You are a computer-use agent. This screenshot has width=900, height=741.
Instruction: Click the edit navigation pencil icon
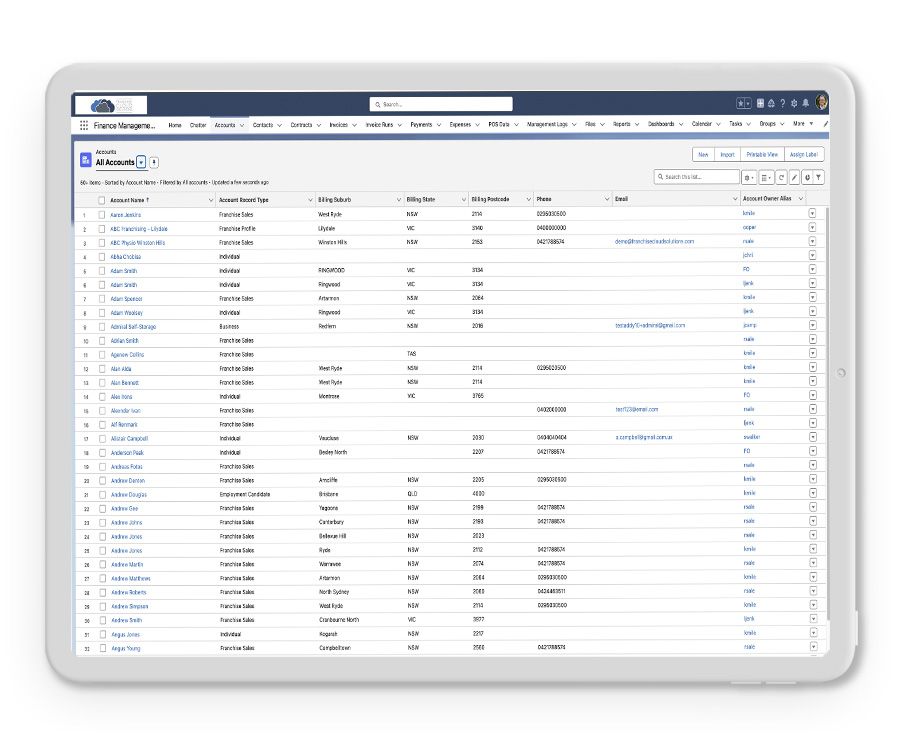pyautogui.click(x=825, y=124)
